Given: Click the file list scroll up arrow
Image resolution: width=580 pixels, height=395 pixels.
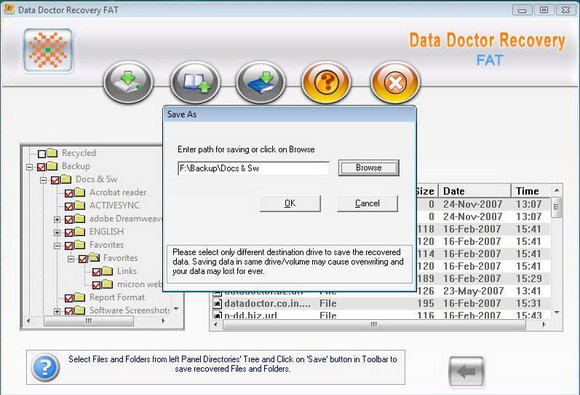Looking at the screenshot, I should [x=556, y=191].
